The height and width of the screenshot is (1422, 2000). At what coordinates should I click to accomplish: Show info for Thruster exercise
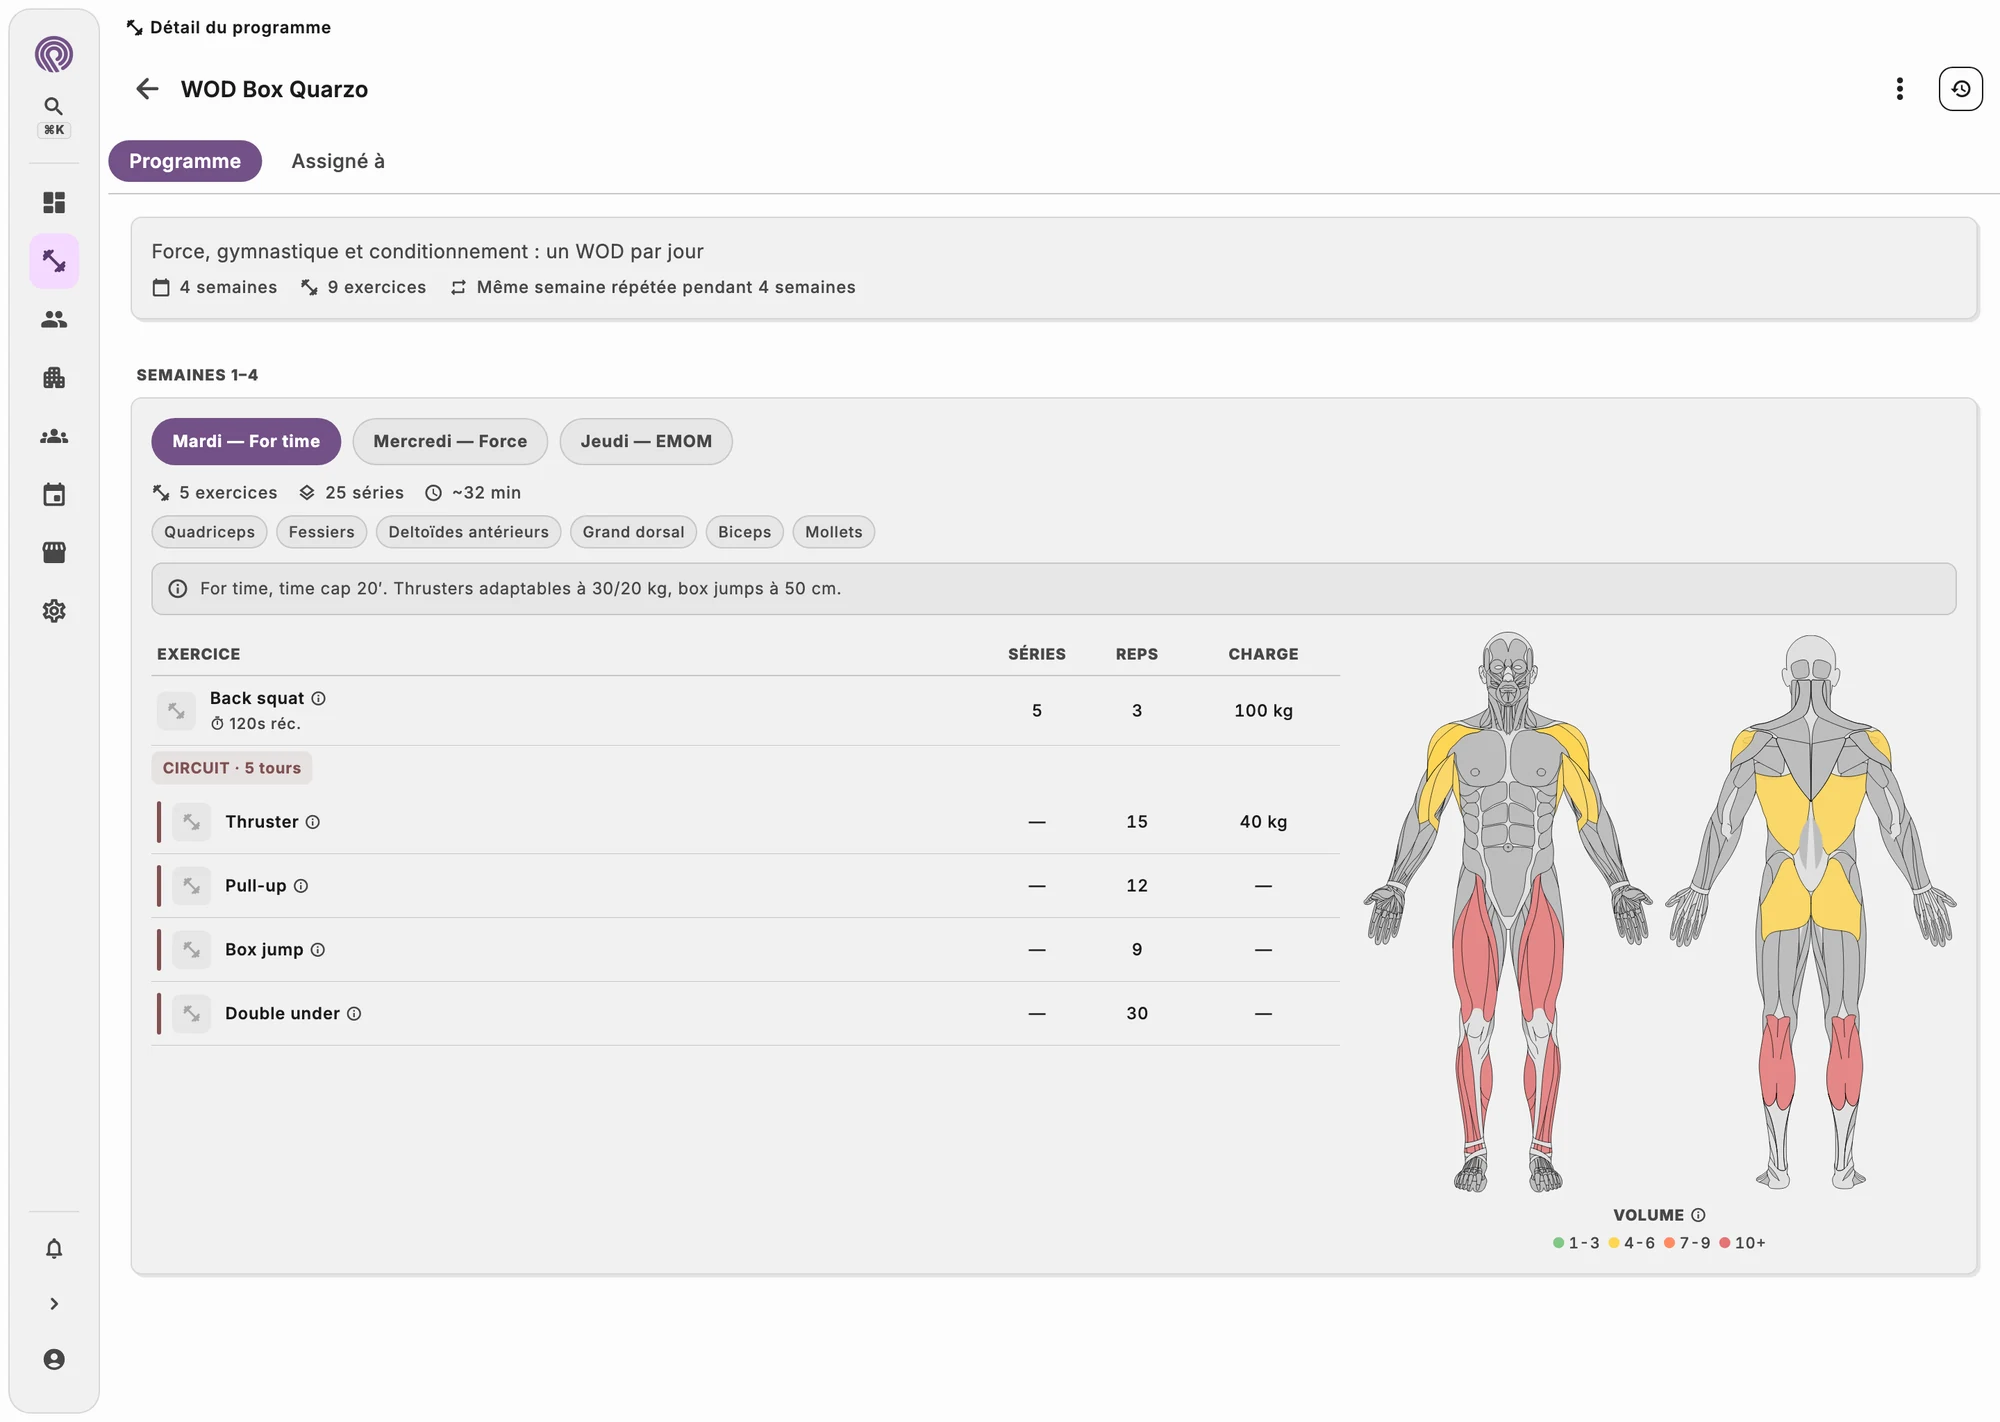pos(312,822)
